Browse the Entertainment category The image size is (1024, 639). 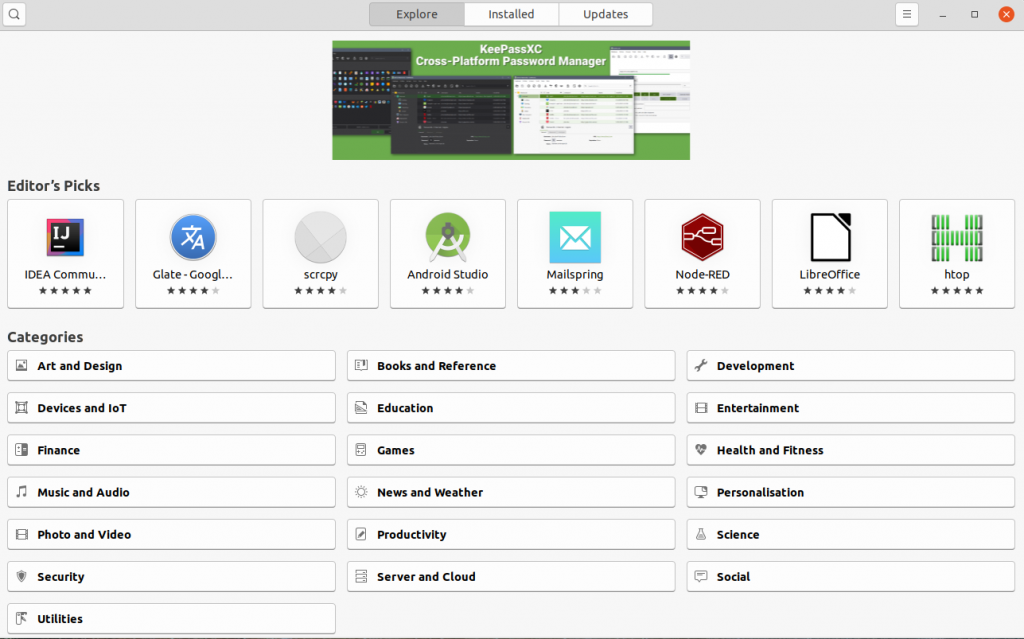(850, 408)
